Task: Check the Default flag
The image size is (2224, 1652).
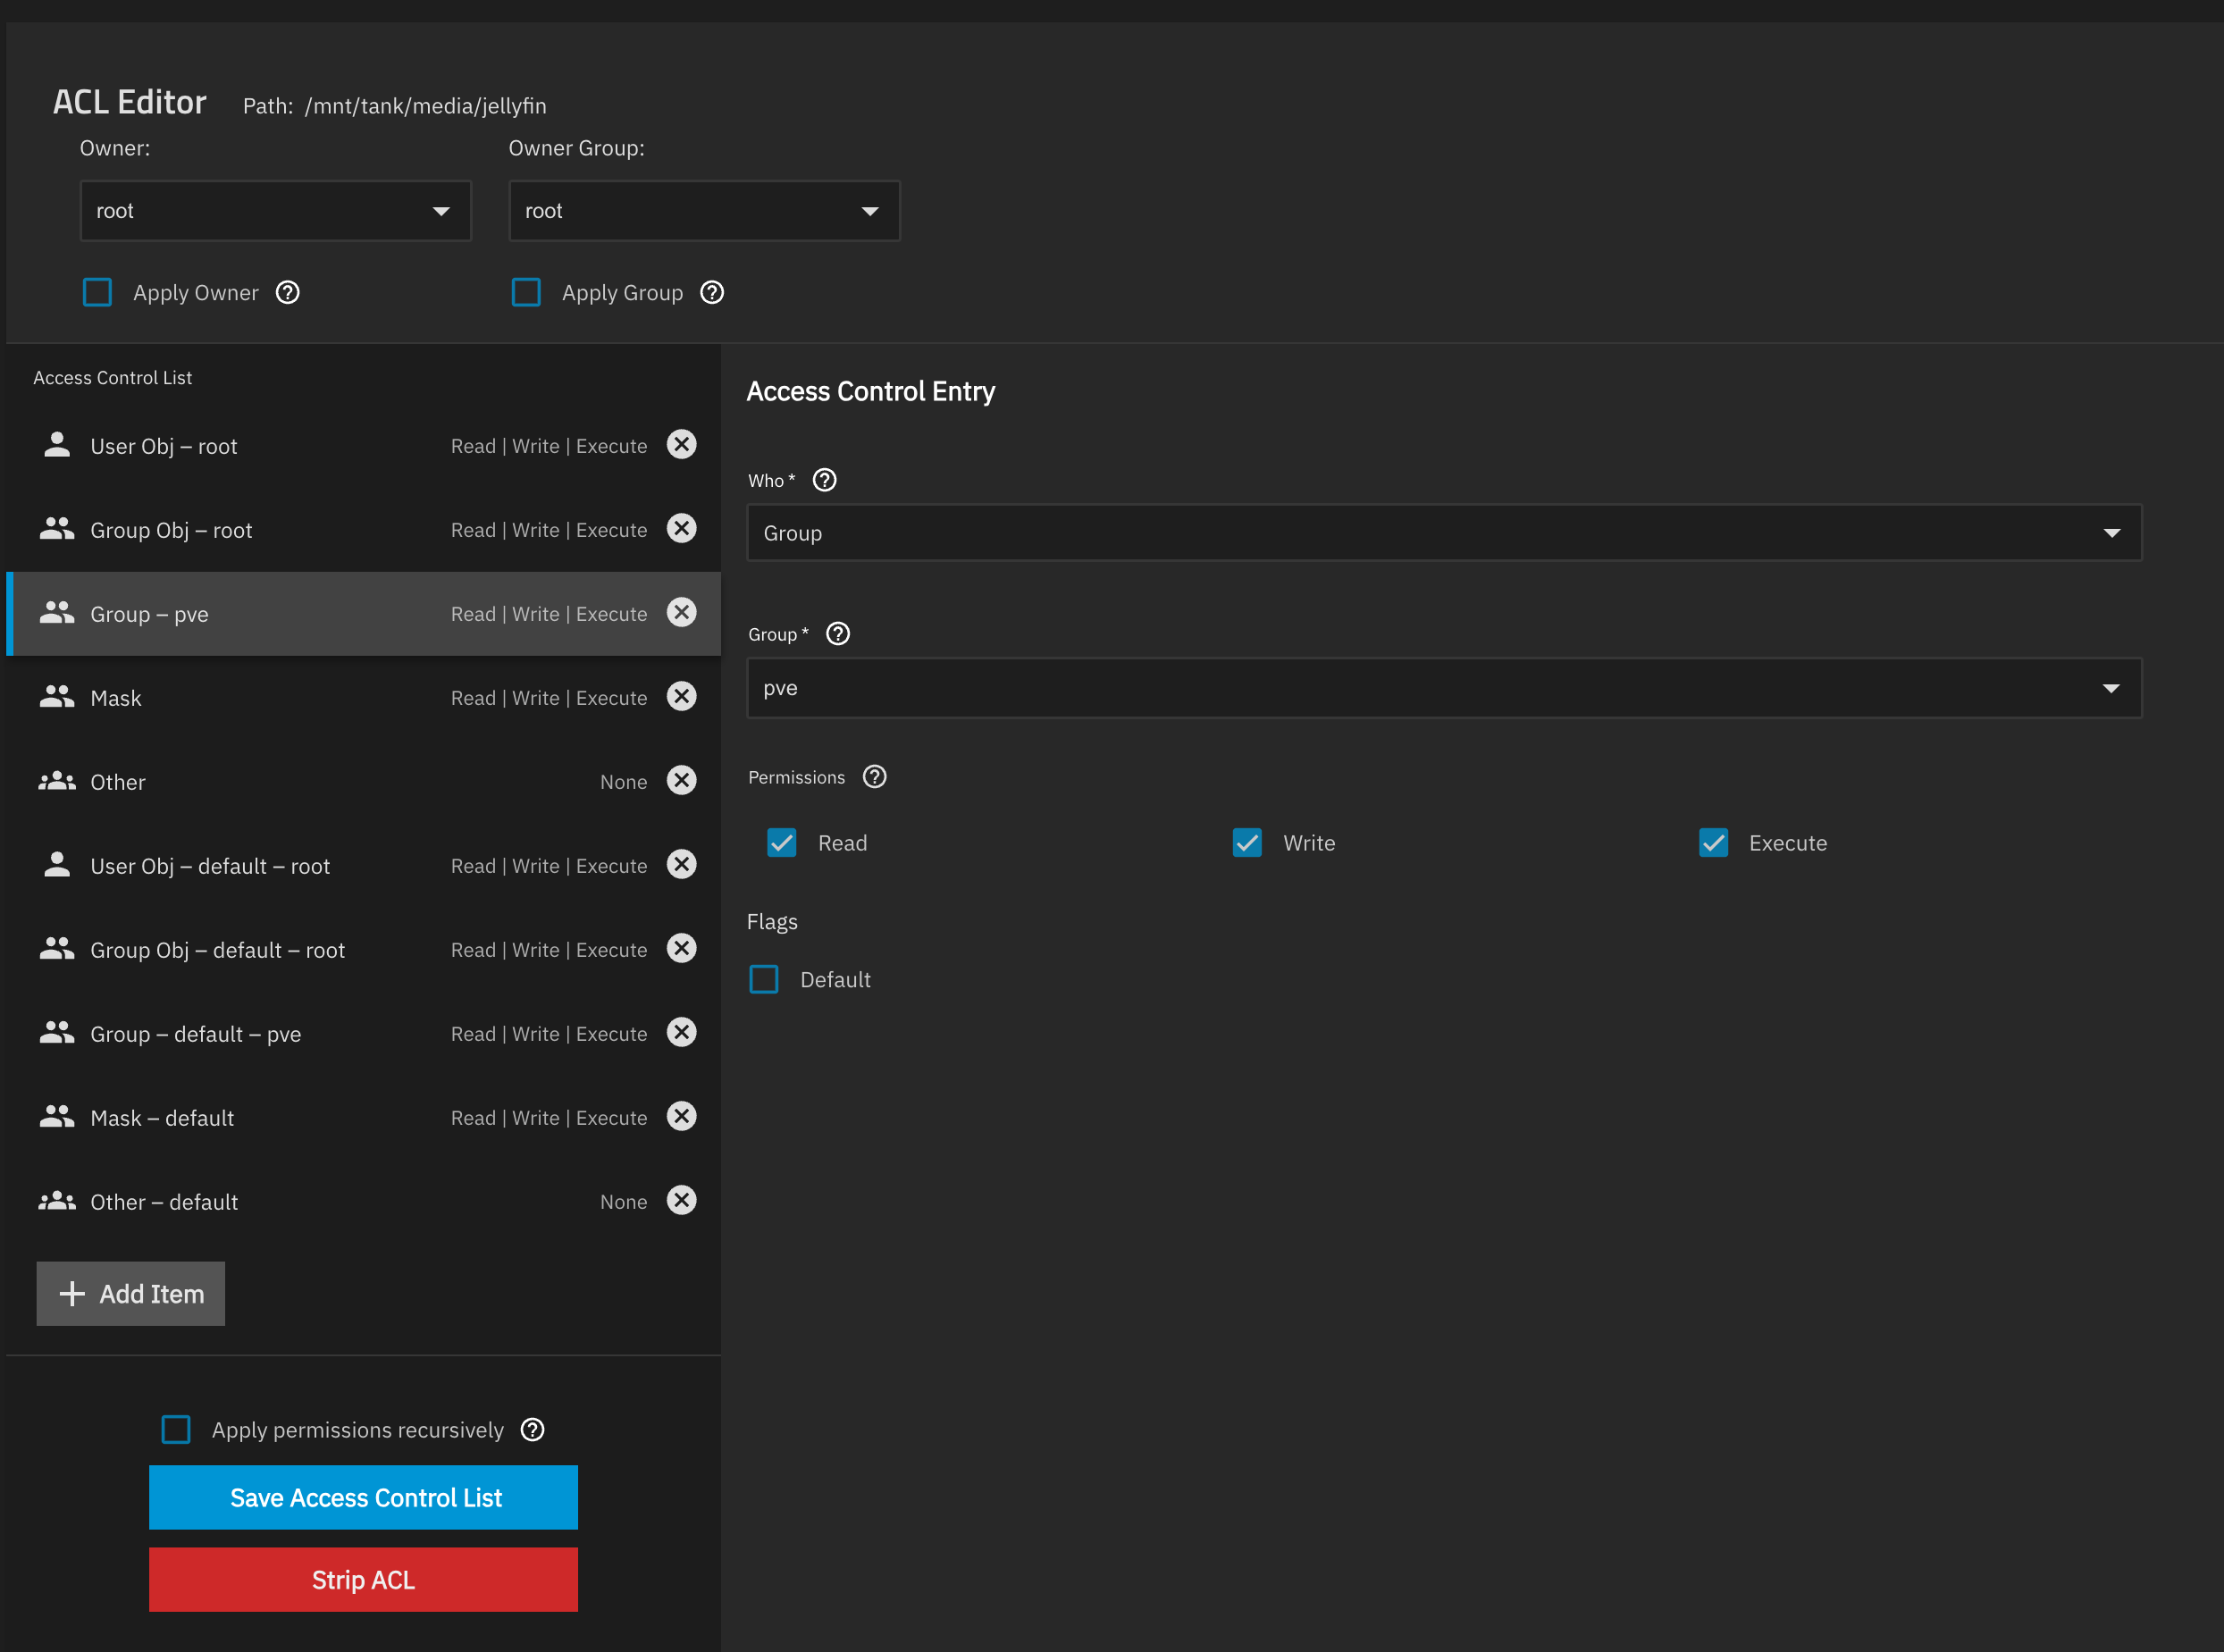Action: coord(764,979)
